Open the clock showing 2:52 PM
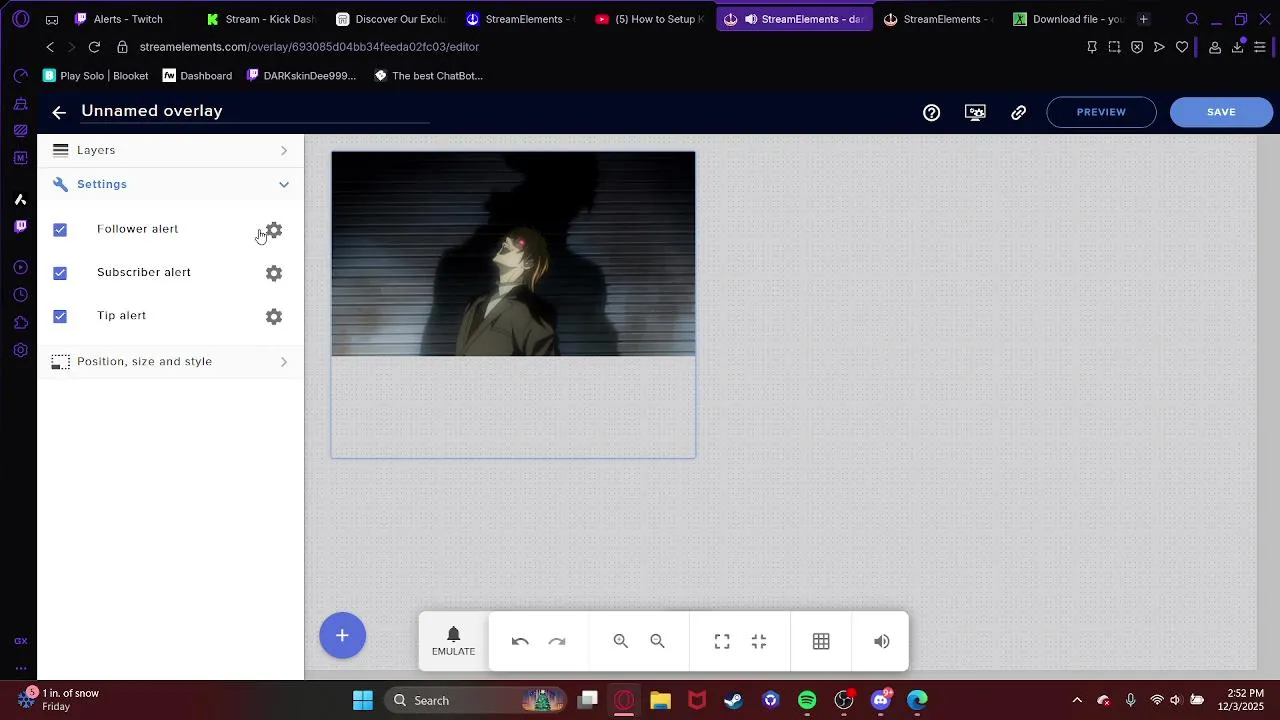The height and width of the screenshot is (720, 1280). [x=1243, y=700]
